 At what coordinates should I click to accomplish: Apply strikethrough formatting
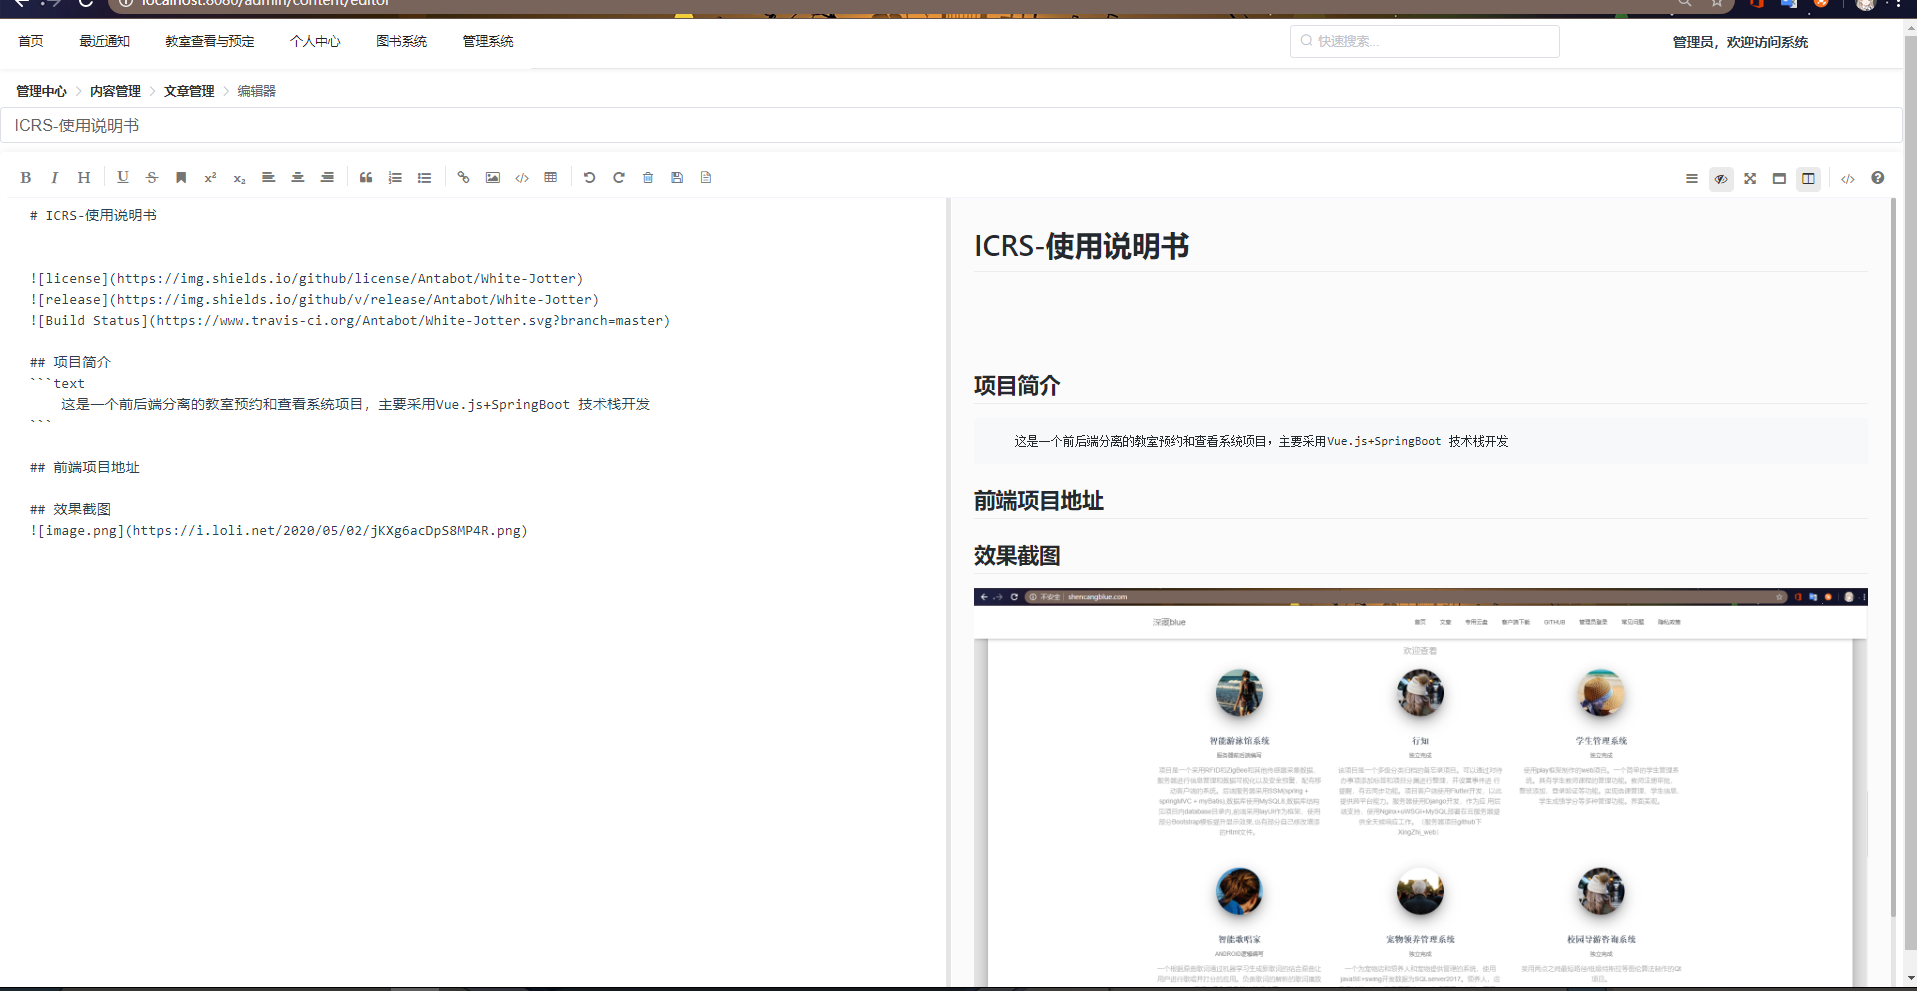(x=152, y=178)
